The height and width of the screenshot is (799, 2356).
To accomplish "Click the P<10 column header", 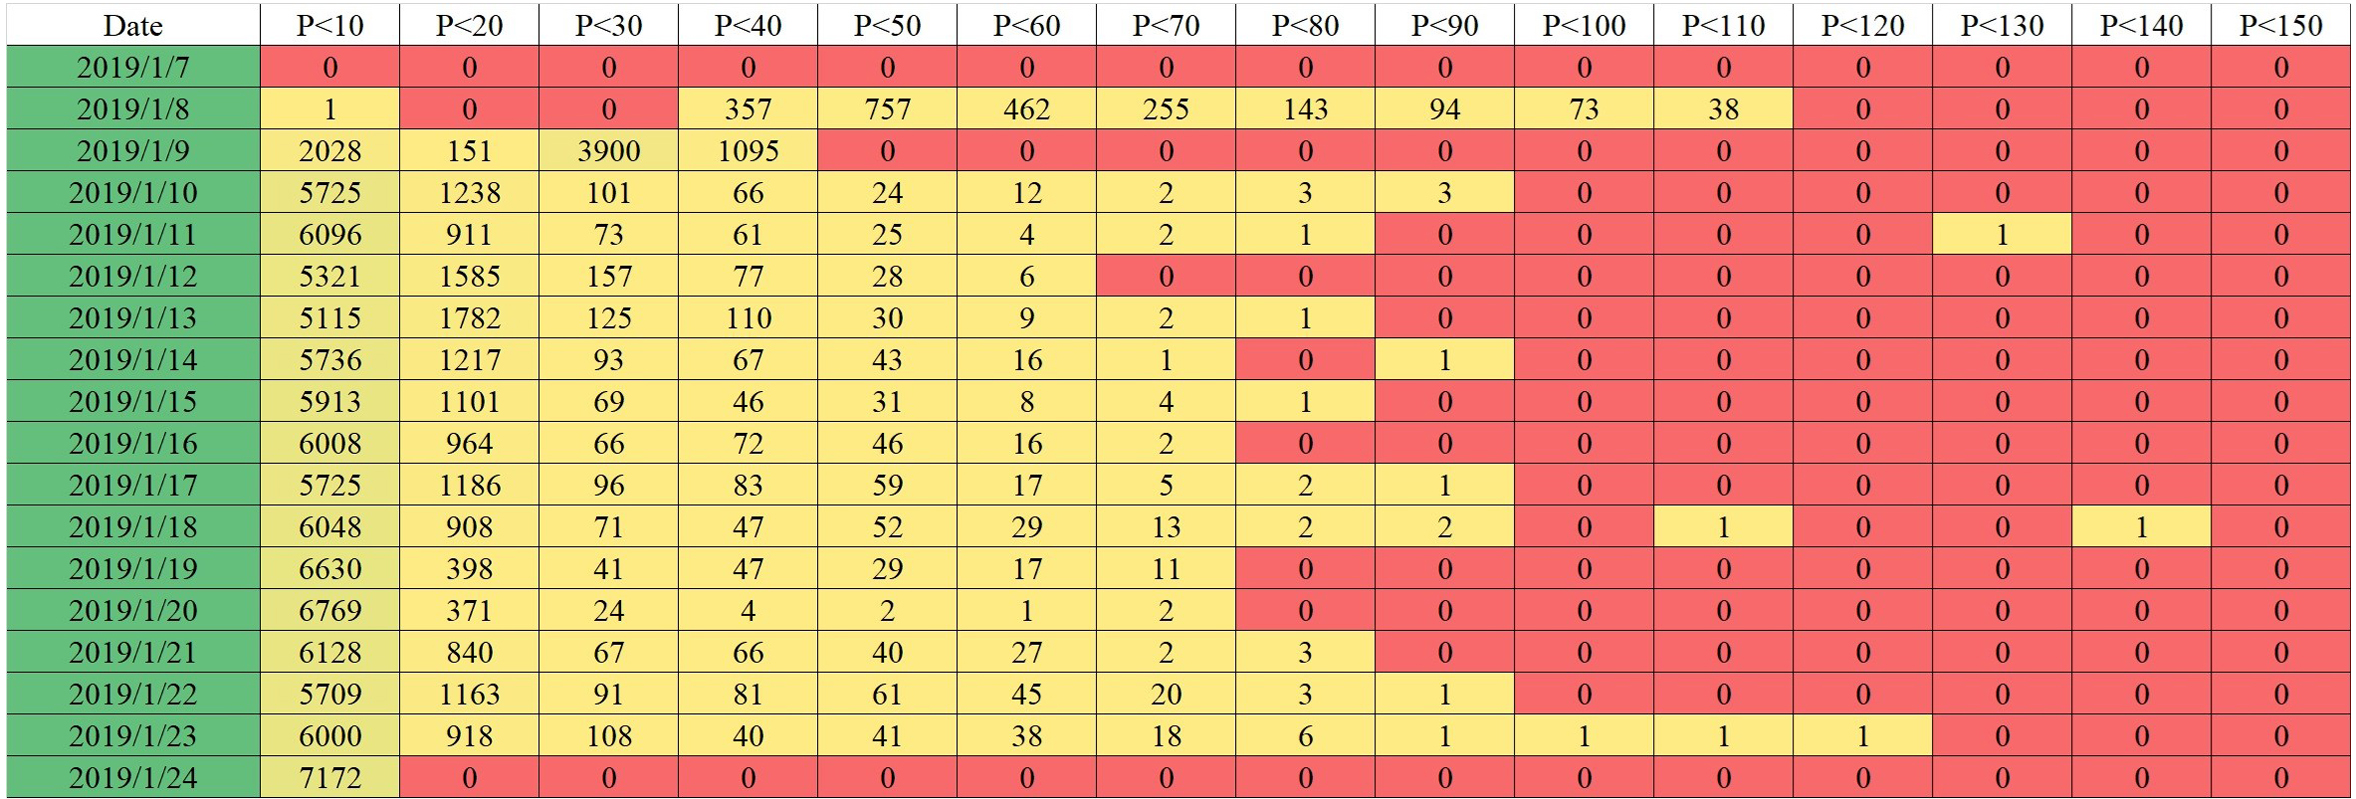I will click(330, 25).
